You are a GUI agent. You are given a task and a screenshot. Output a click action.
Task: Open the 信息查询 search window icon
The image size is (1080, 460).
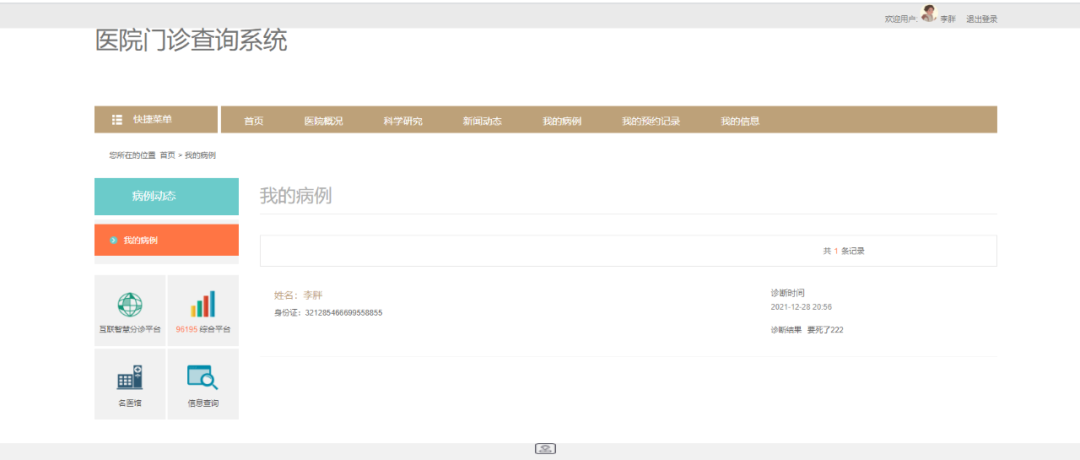pyautogui.click(x=203, y=377)
